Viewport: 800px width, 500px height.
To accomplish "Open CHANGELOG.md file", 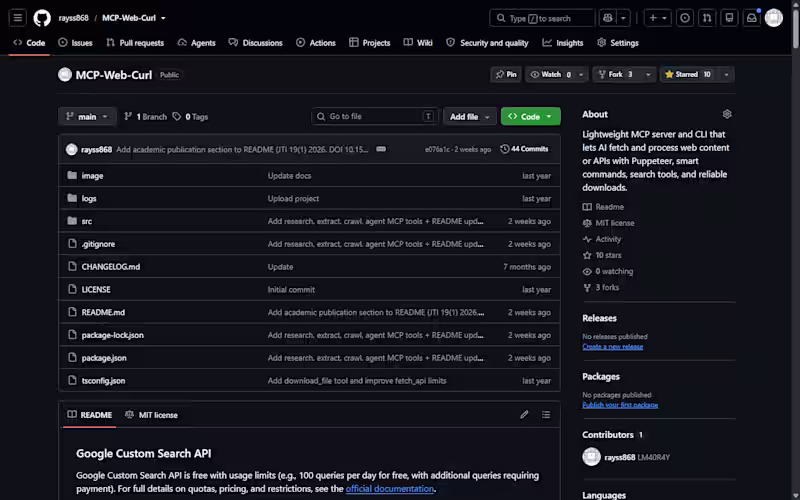I will point(111,266).
